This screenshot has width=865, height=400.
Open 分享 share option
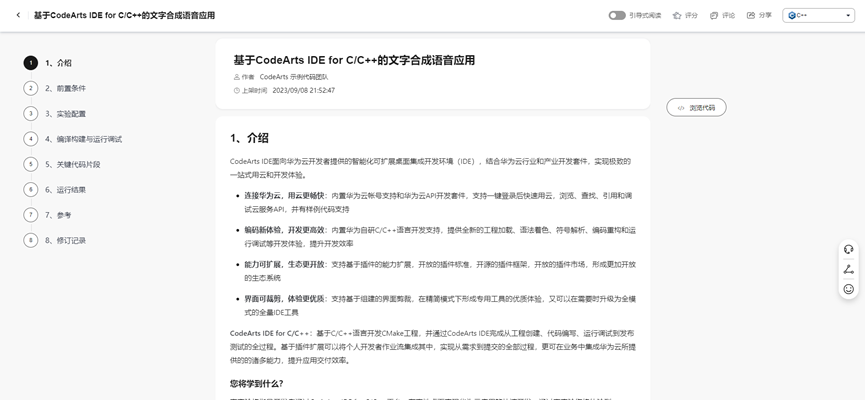(765, 15)
